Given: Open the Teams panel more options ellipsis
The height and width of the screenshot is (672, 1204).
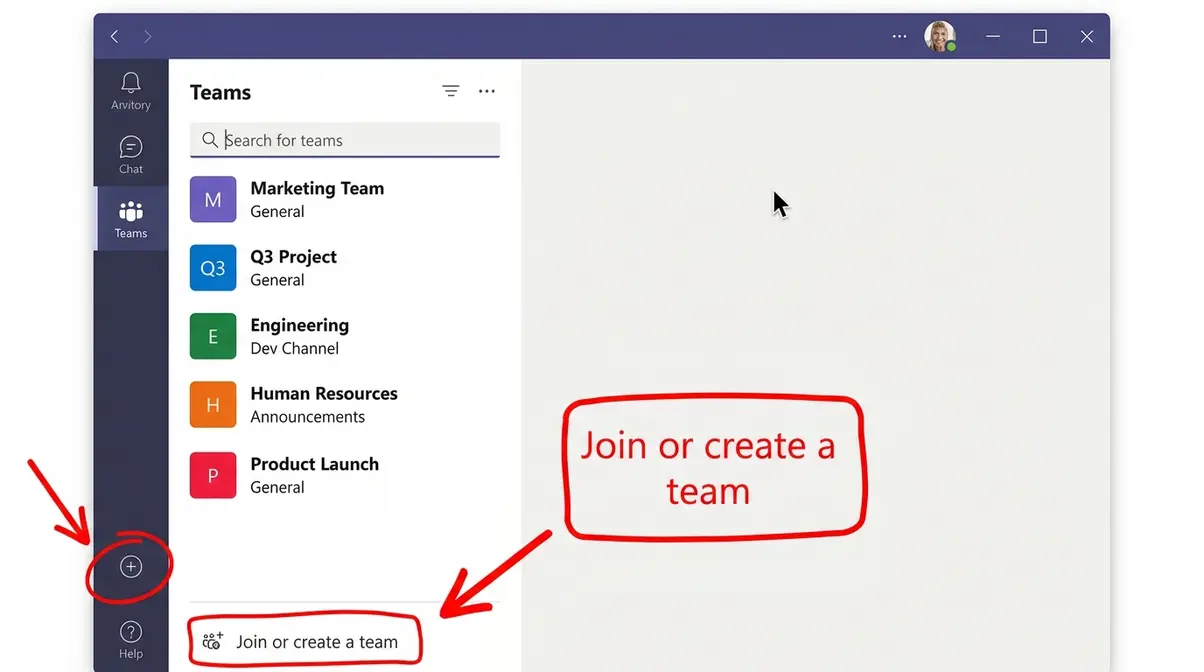Looking at the screenshot, I should point(487,91).
